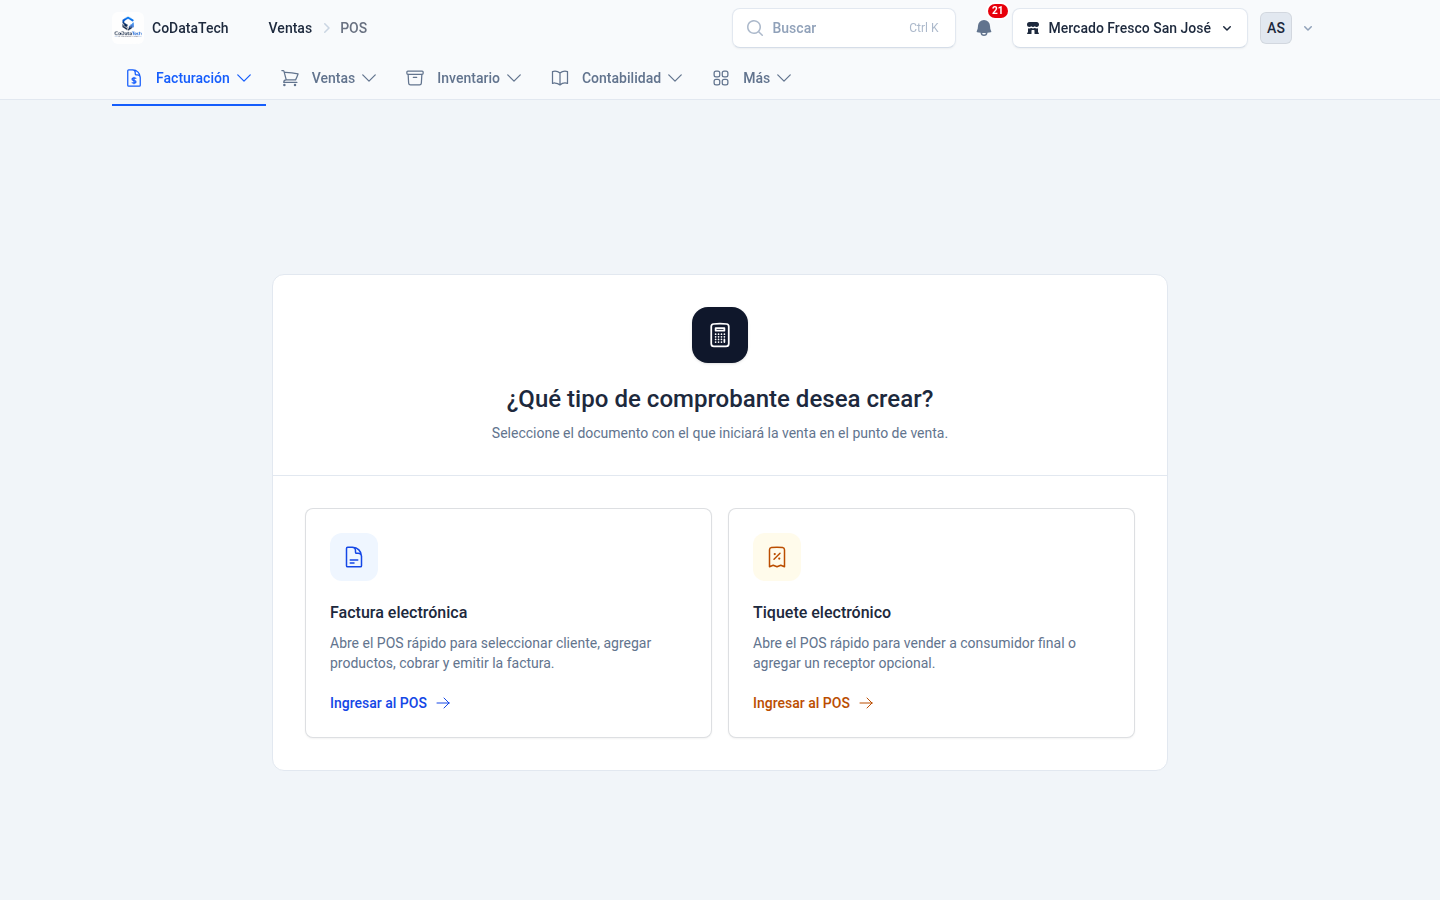This screenshot has width=1440, height=900.
Task: Click the arrow after blue Ingresar al POS
Action: (443, 703)
